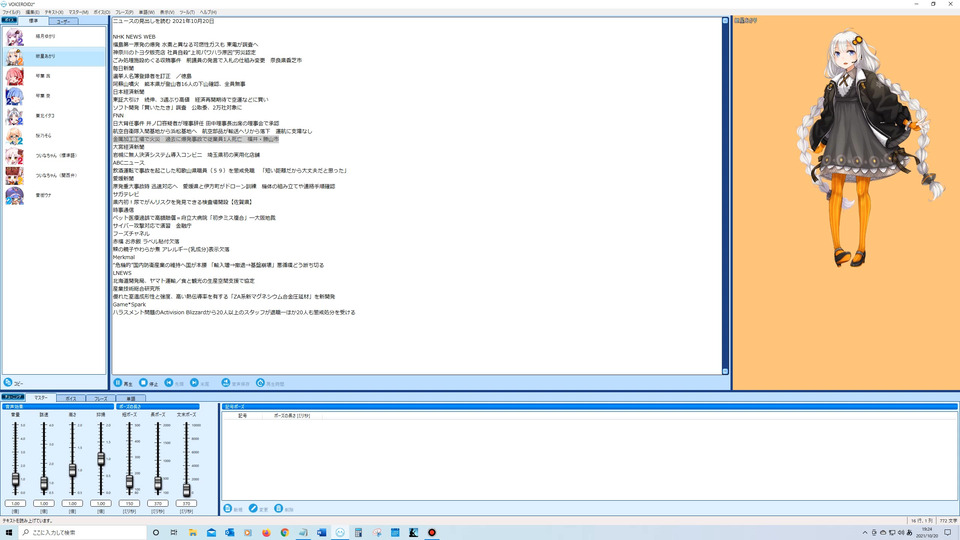Choose the 琴葉 葵 voice avatar
The width and height of the screenshot is (960, 540).
click(x=15, y=96)
